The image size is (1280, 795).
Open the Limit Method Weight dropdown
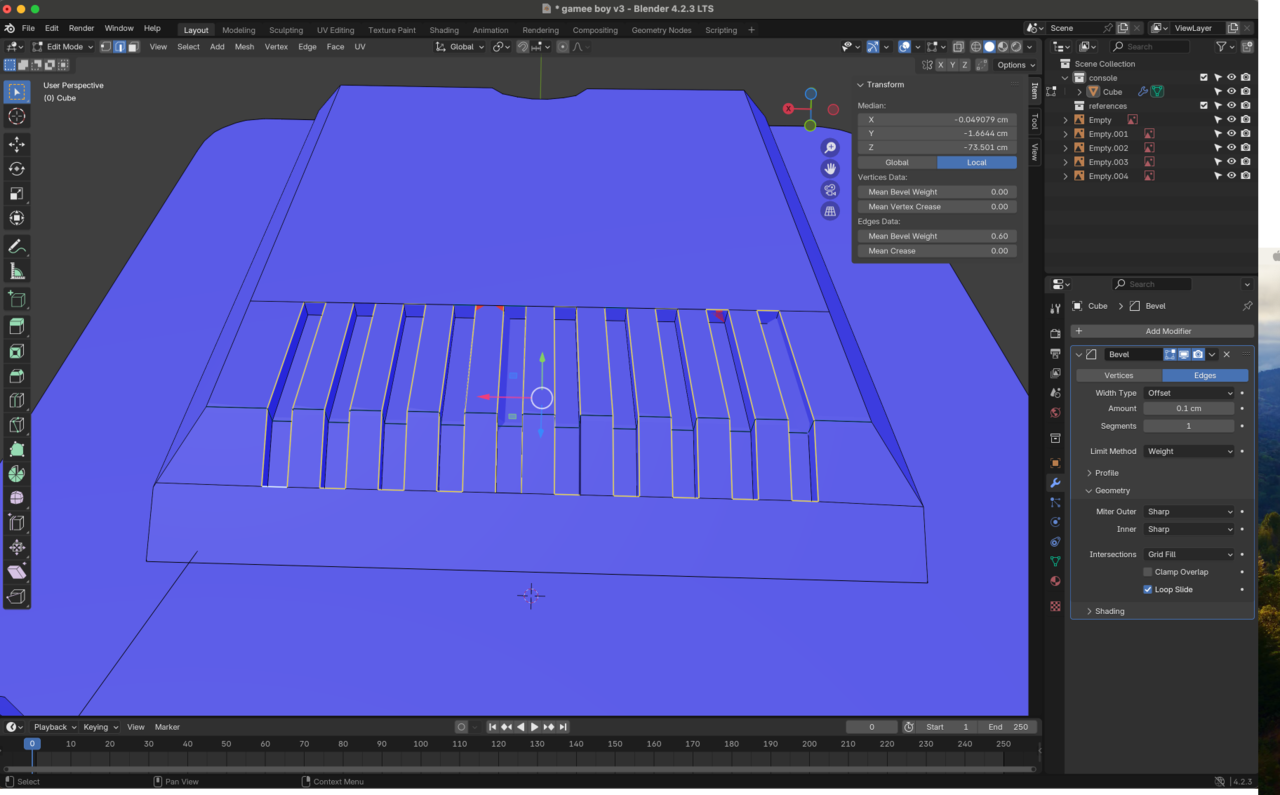click(1189, 451)
